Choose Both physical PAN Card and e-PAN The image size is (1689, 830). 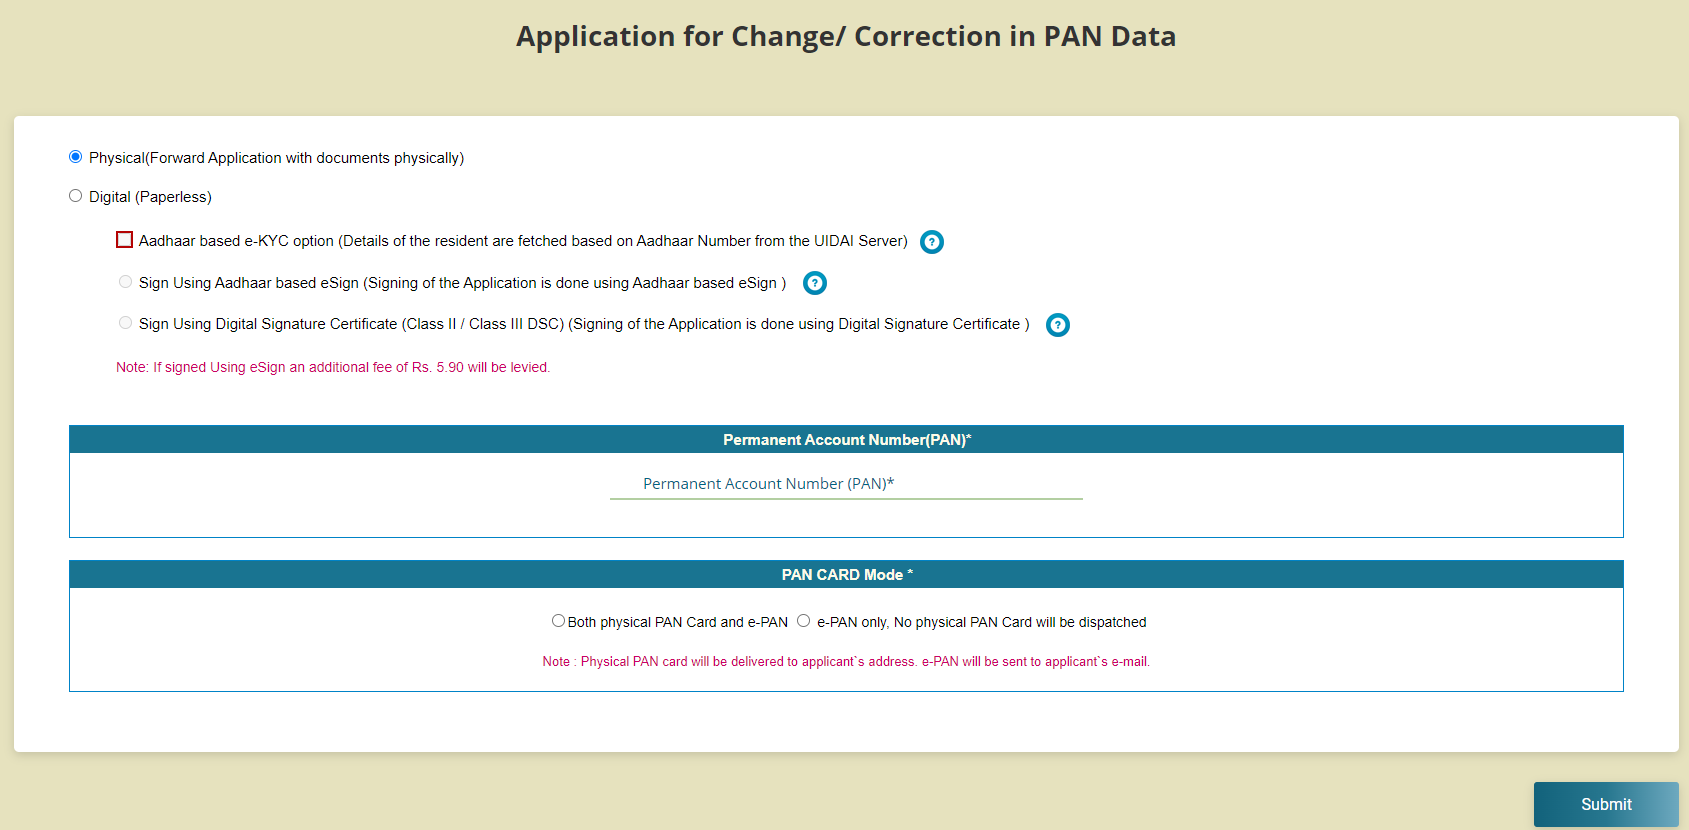pyautogui.click(x=558, y=621)
